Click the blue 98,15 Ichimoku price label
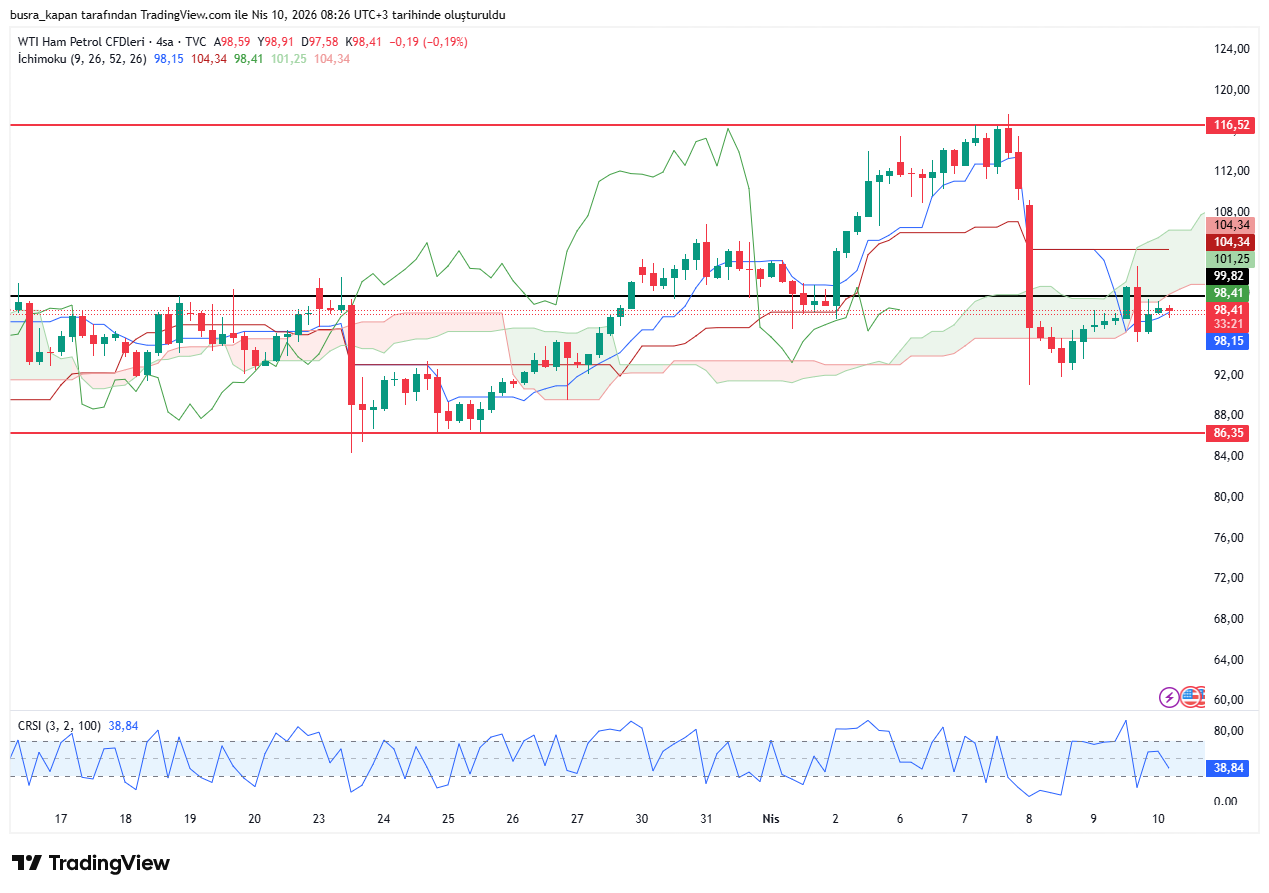 click(x=1228, y=341)
